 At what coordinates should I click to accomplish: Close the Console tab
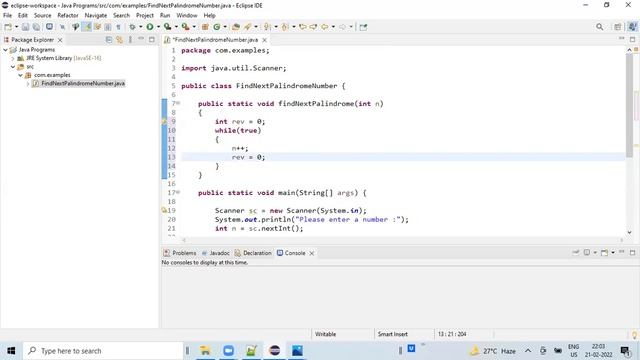311,253
